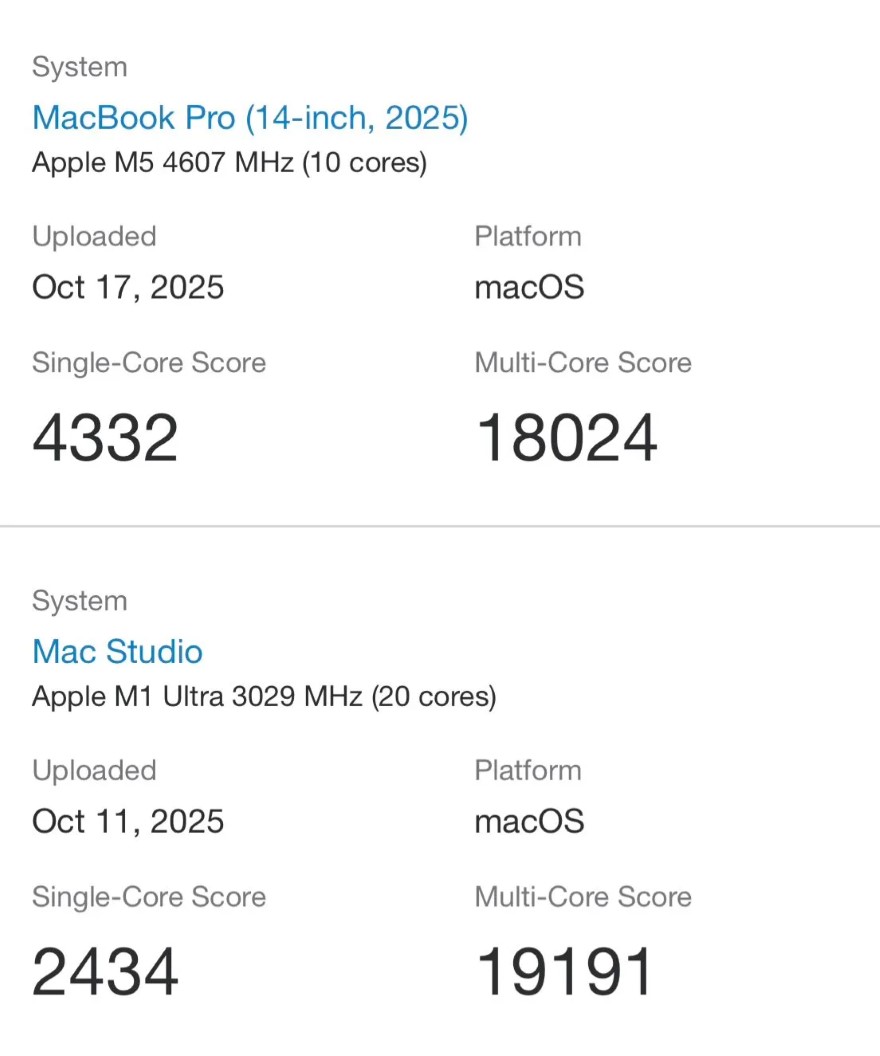Click macOS platform value for MacBook Pro
The height and width of the screenshot is (1056, 880).
(x=529, y=288)
